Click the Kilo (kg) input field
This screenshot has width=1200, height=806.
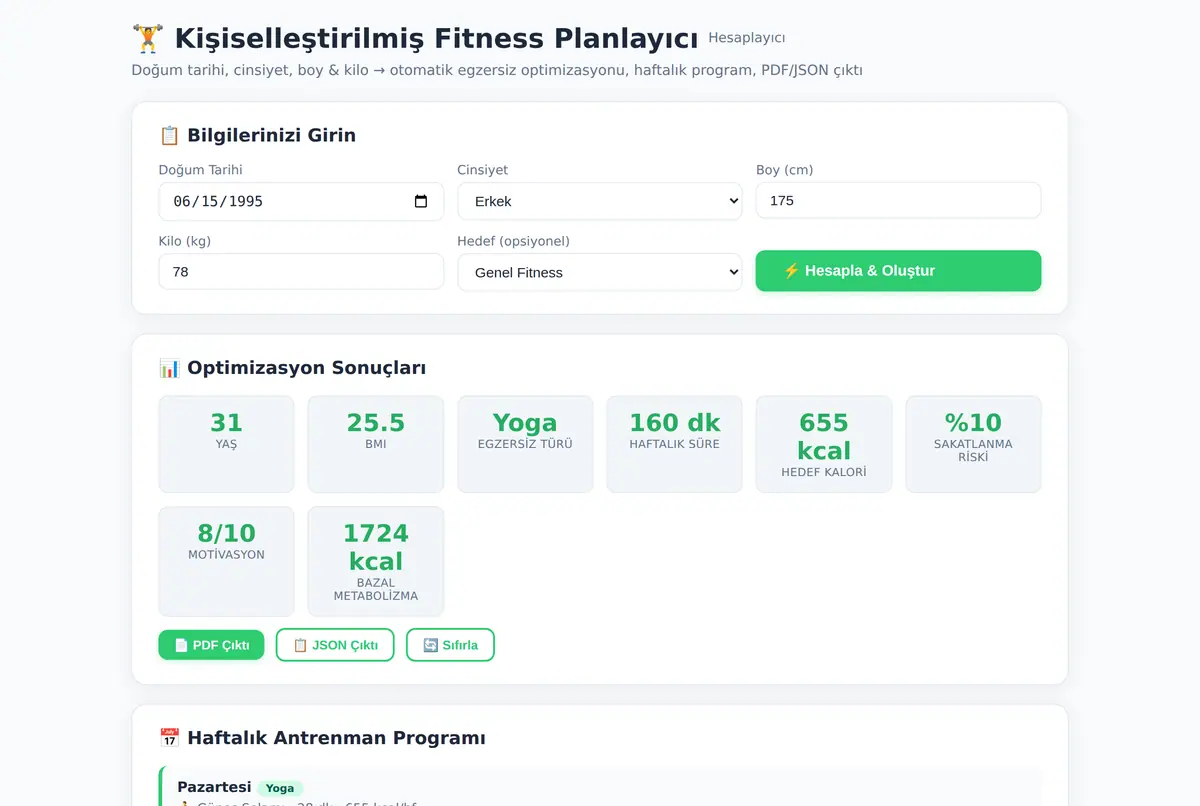pyautogui.click(x=301, y=271)
